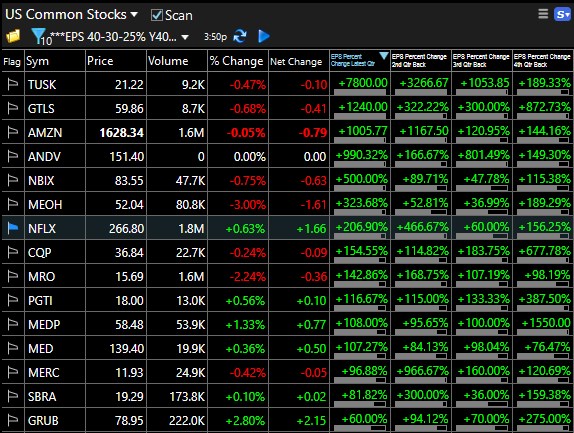Click the filter funnel icon
Image resolution: width=574 pixels, height=433 pixels.
(38, 36)
